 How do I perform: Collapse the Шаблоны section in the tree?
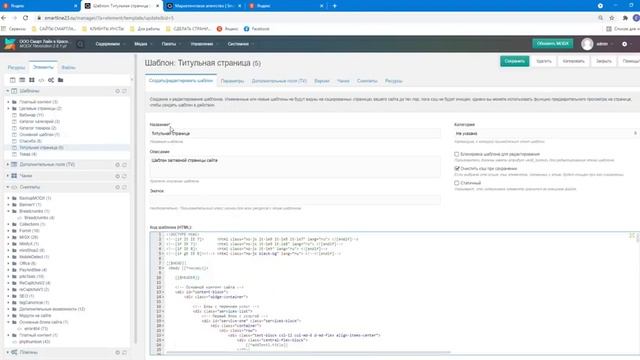[8, 91]
